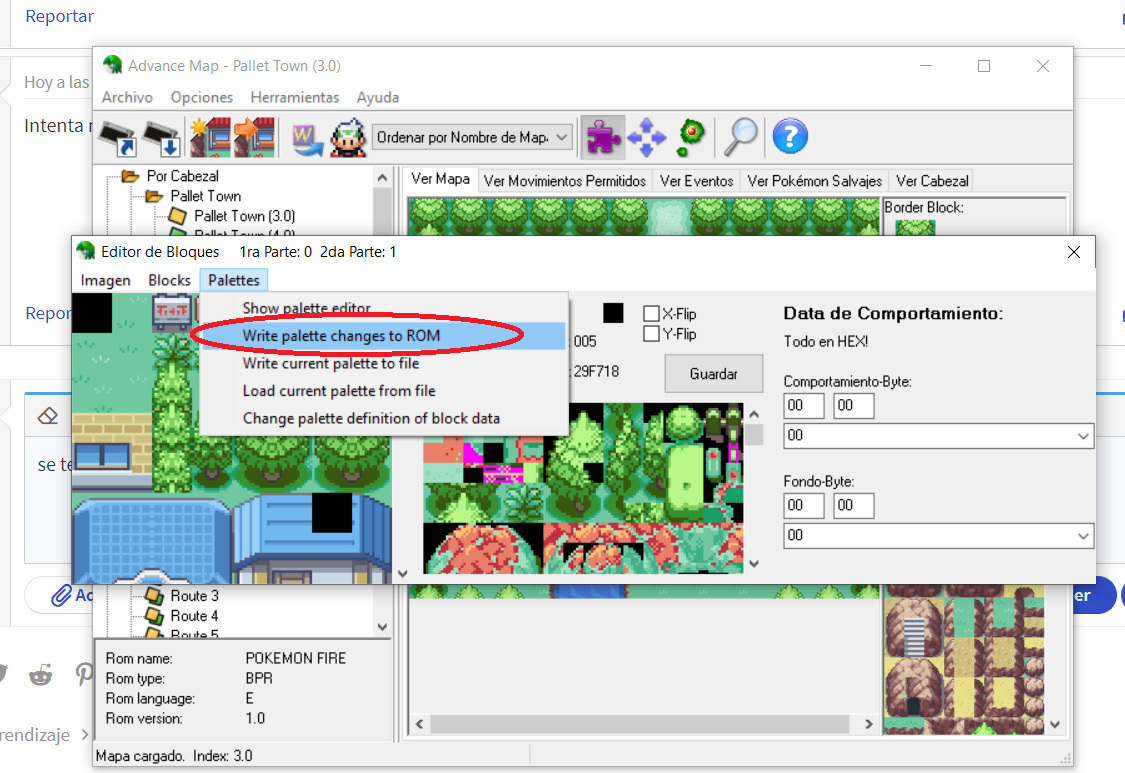Click the black color swatch beside X-Flip
Viewport: 1125px width, 773px height.
[x=613, y=313]
